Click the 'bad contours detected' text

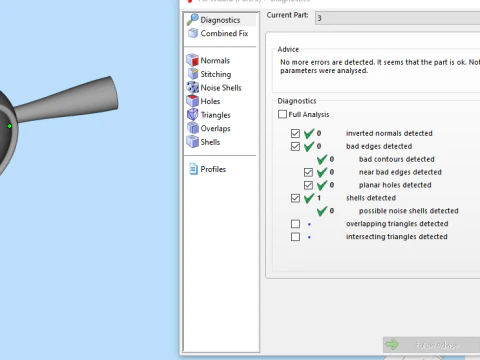click(x=396, y=159)
